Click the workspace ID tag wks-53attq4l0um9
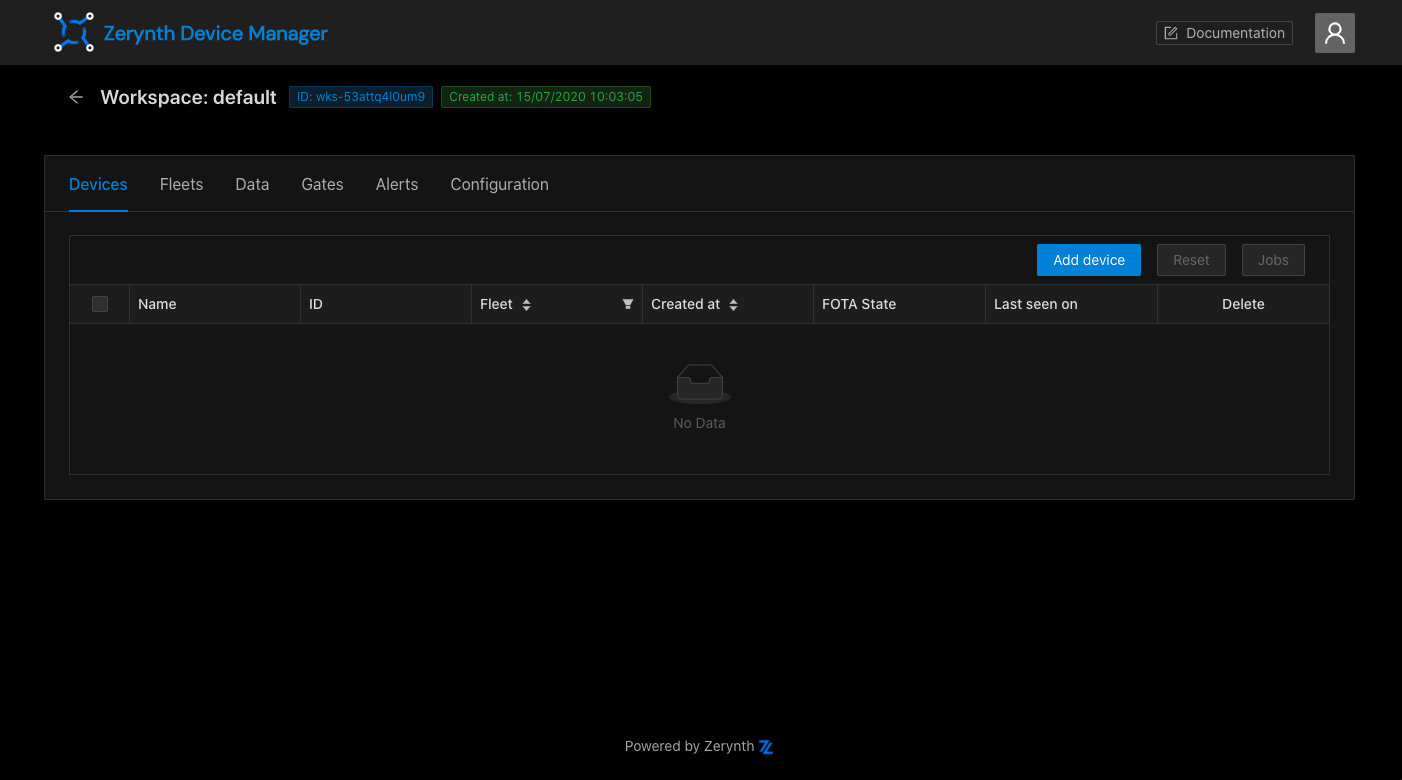The width and height of the screenshot is (1402, 780). (361, 97)
